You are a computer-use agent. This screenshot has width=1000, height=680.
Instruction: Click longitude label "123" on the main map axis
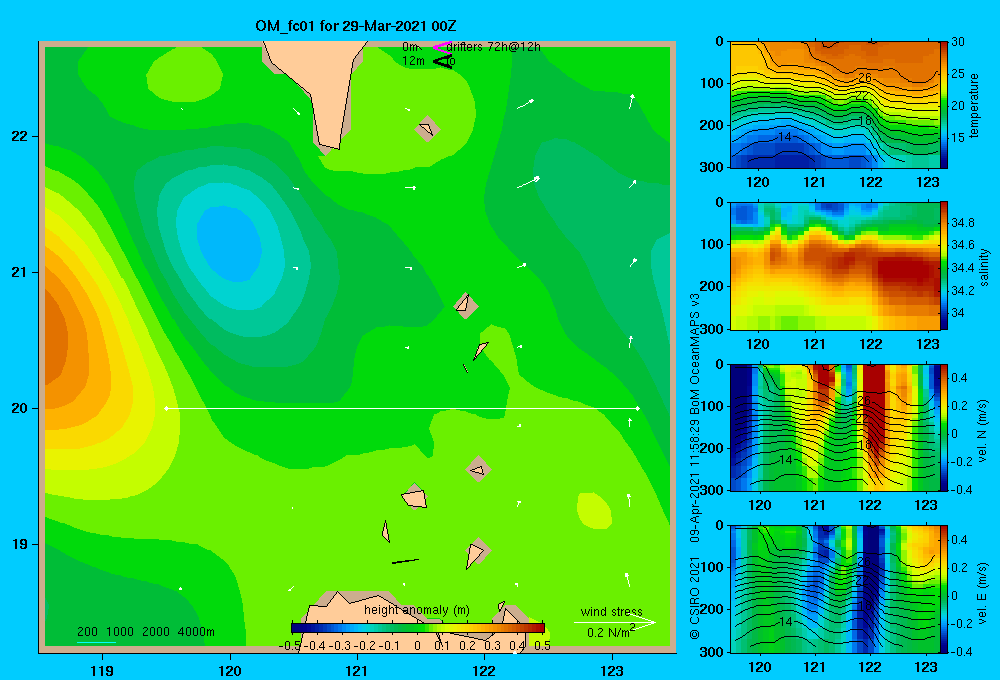612,670
